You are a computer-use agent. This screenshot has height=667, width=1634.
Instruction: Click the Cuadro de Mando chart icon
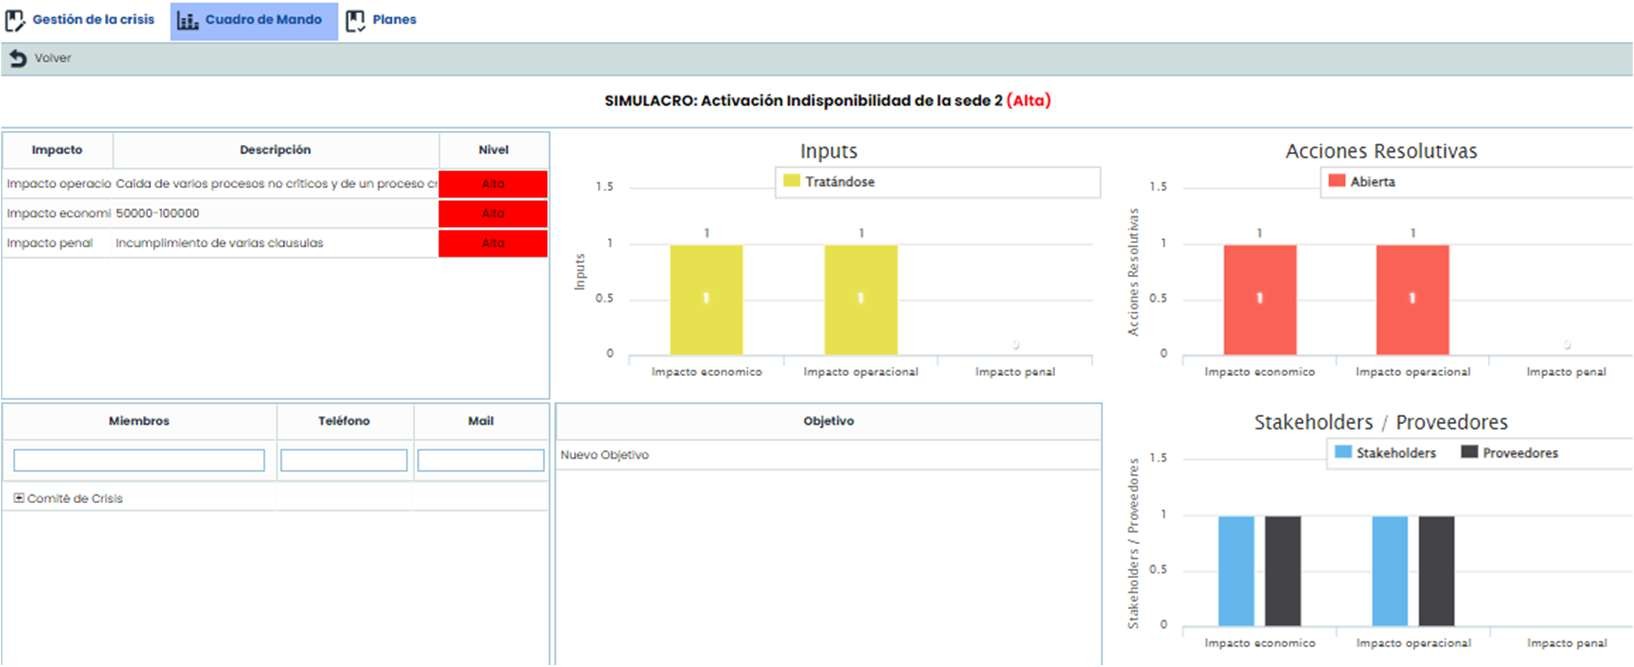pyautogui.click(x=187, y=20)
